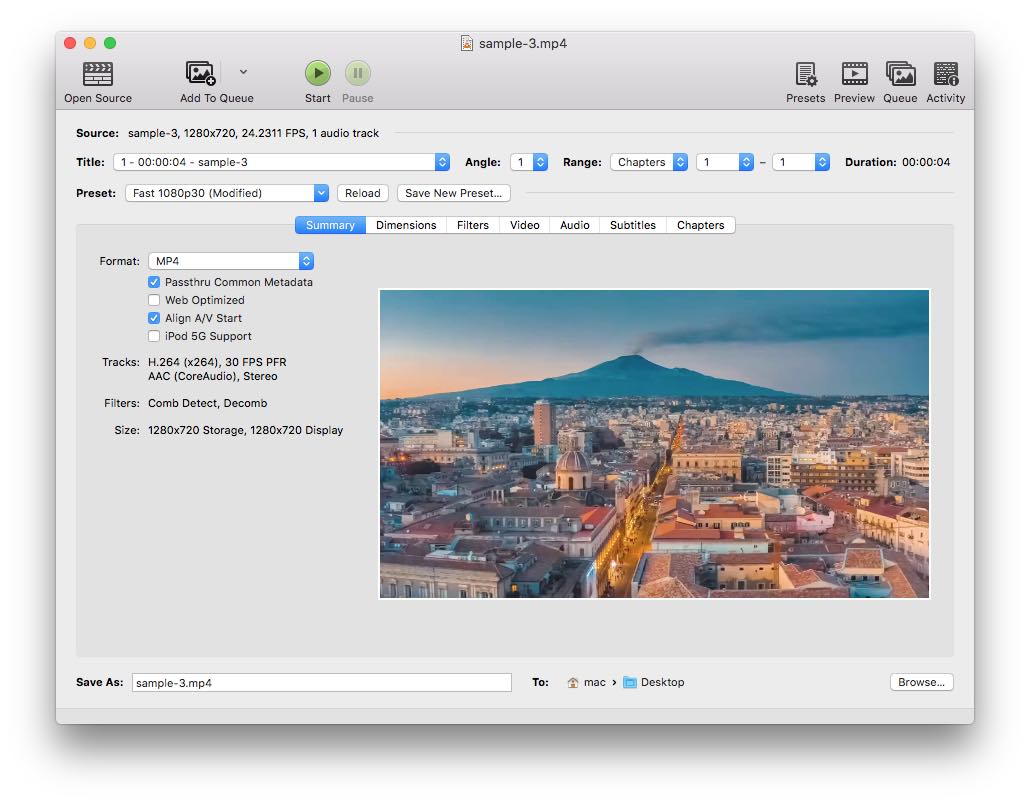Click Save New Preset
1030x804 pixels.
[453, 193]
